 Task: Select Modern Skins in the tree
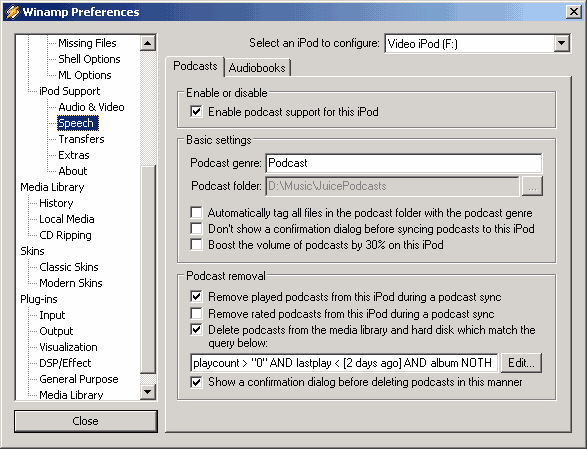click(71, 283)
